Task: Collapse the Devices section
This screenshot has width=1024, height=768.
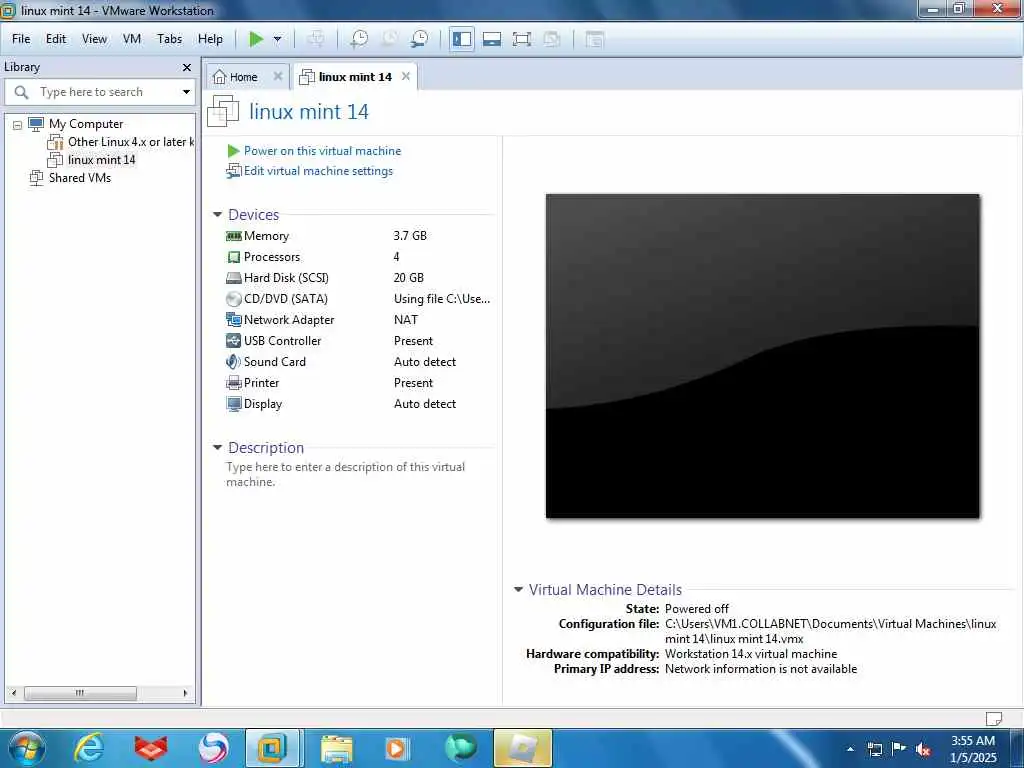Action: tap(217, 215)
